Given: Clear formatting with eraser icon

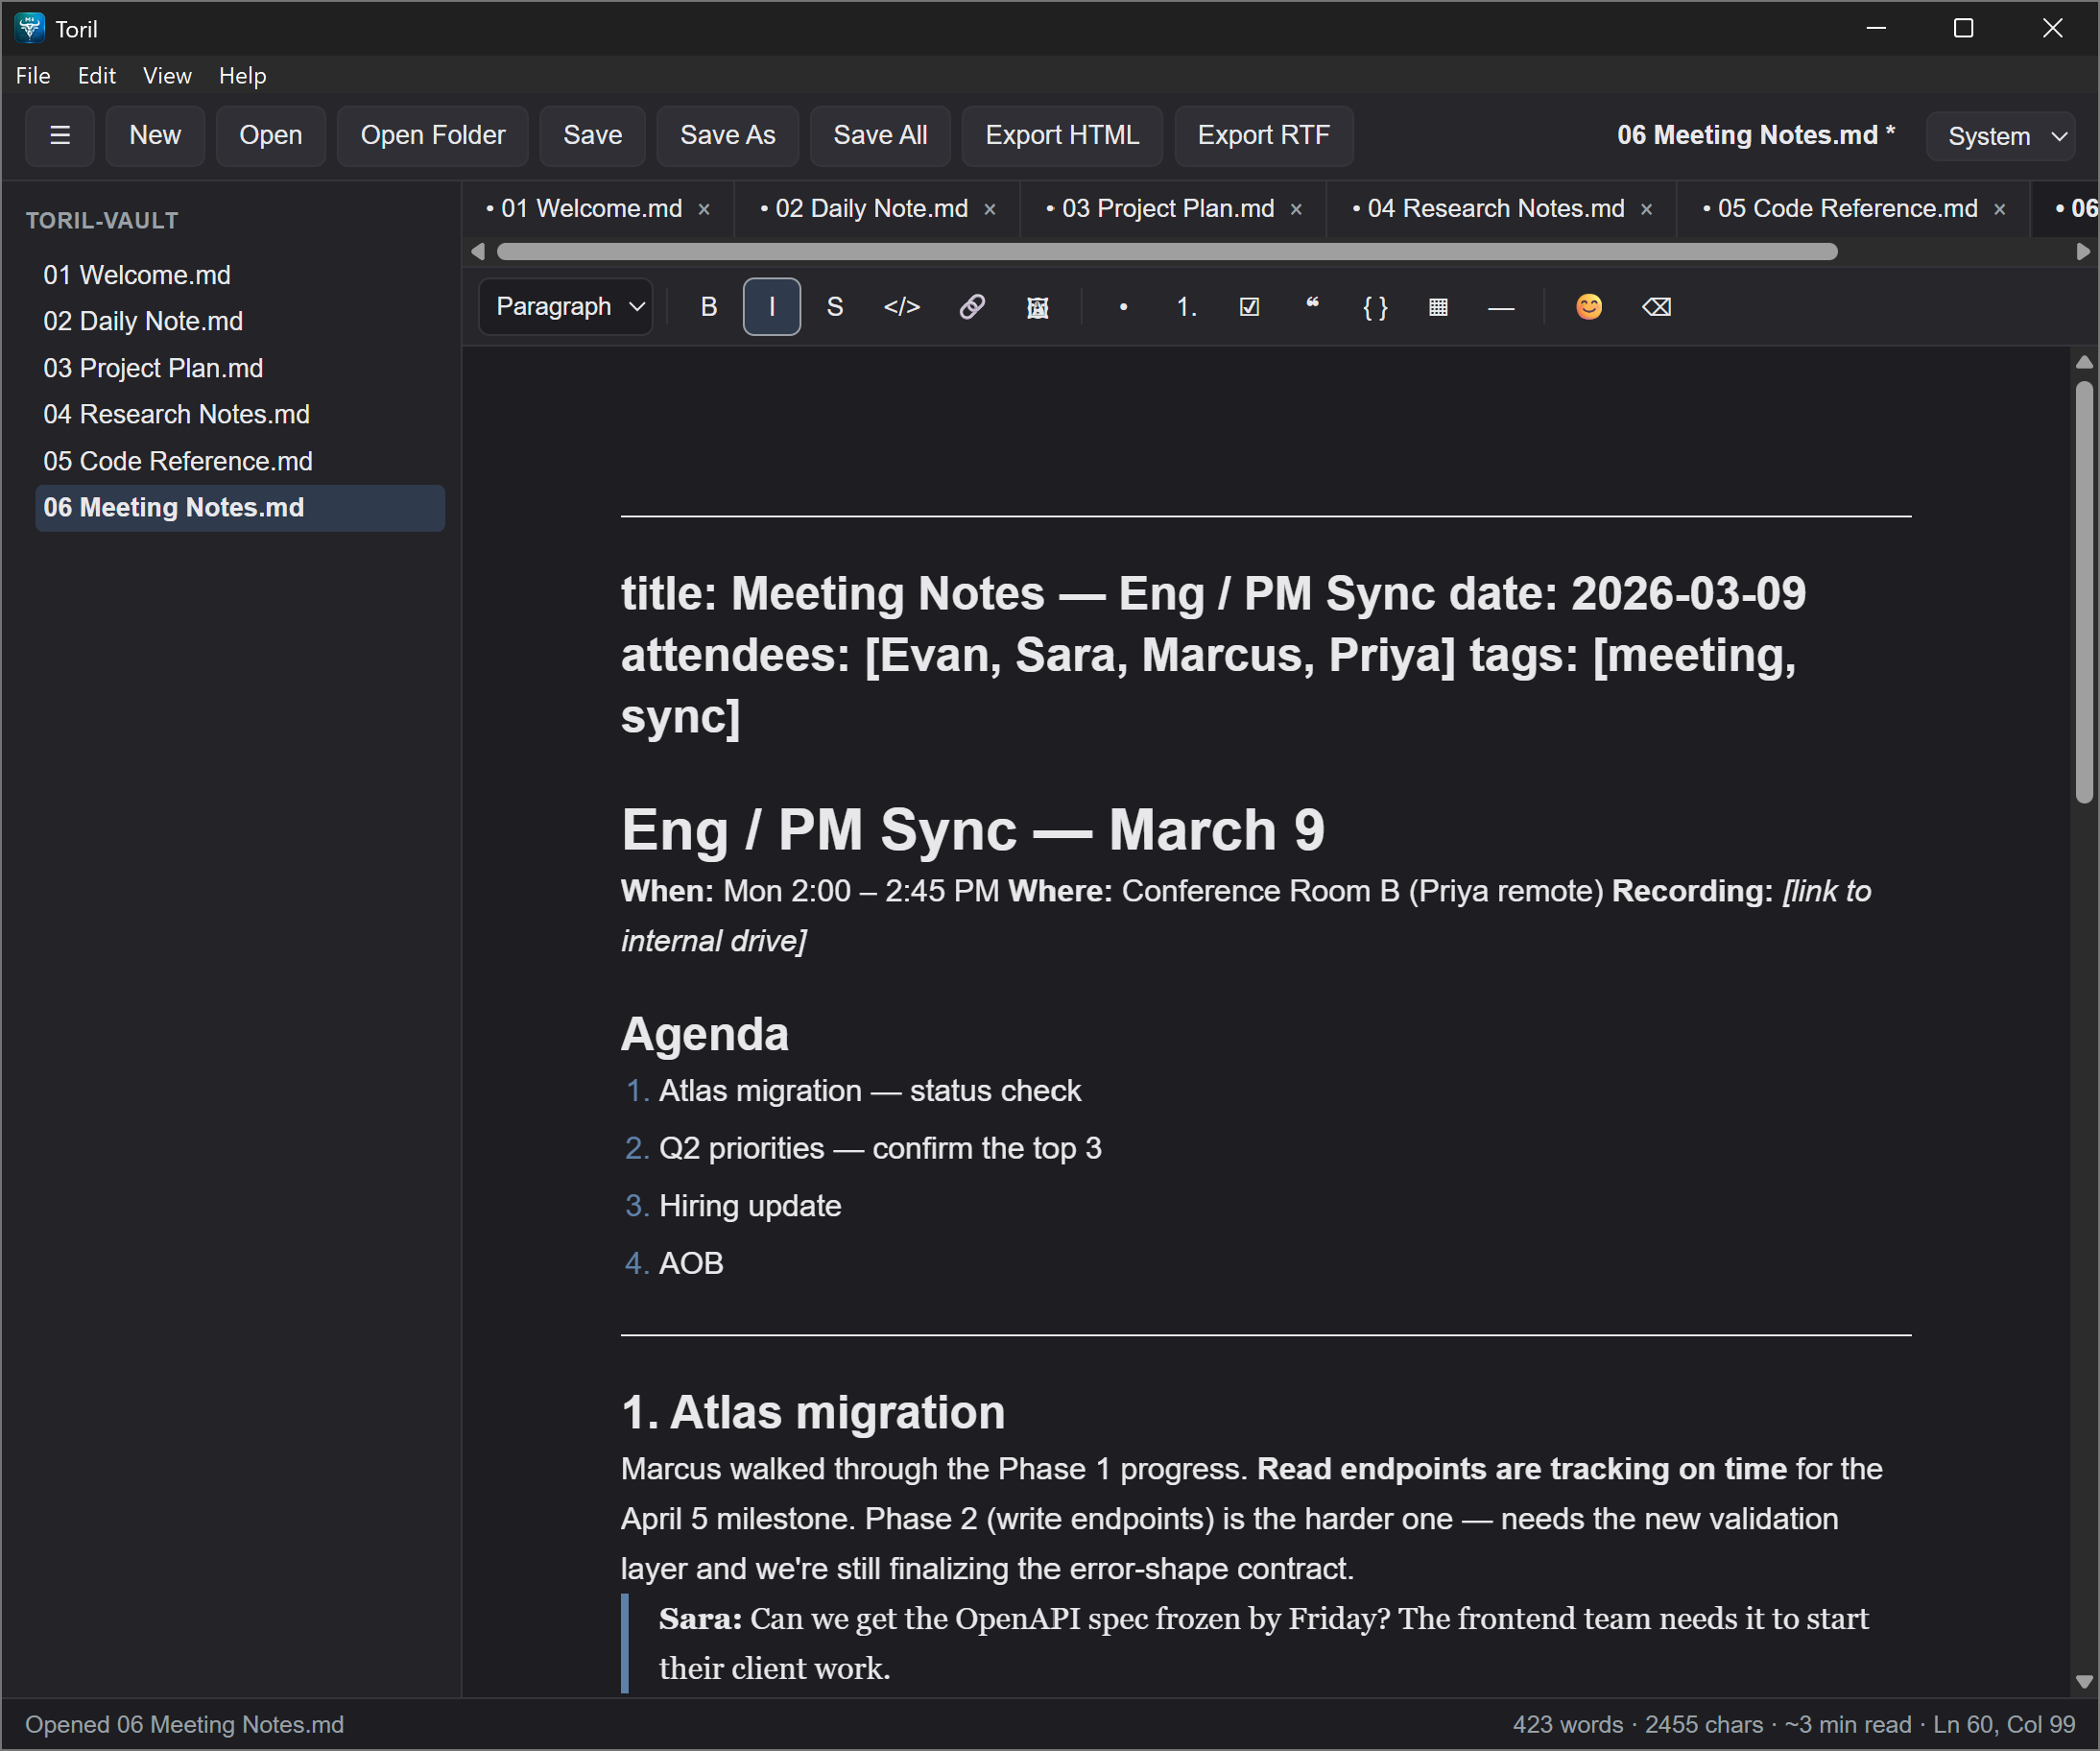Looking at the screenshot, I should (x=1657, y=307).
